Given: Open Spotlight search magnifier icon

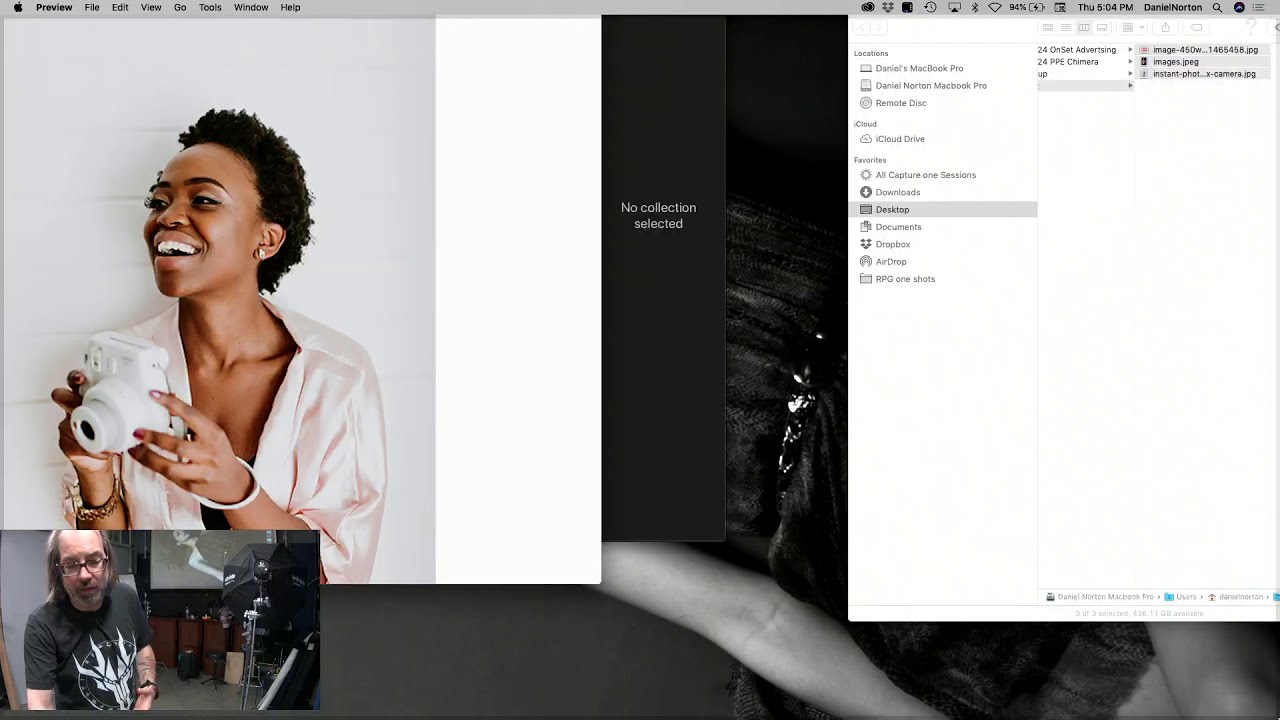Looking at the screenshot, I should [x=1217, y=7].
